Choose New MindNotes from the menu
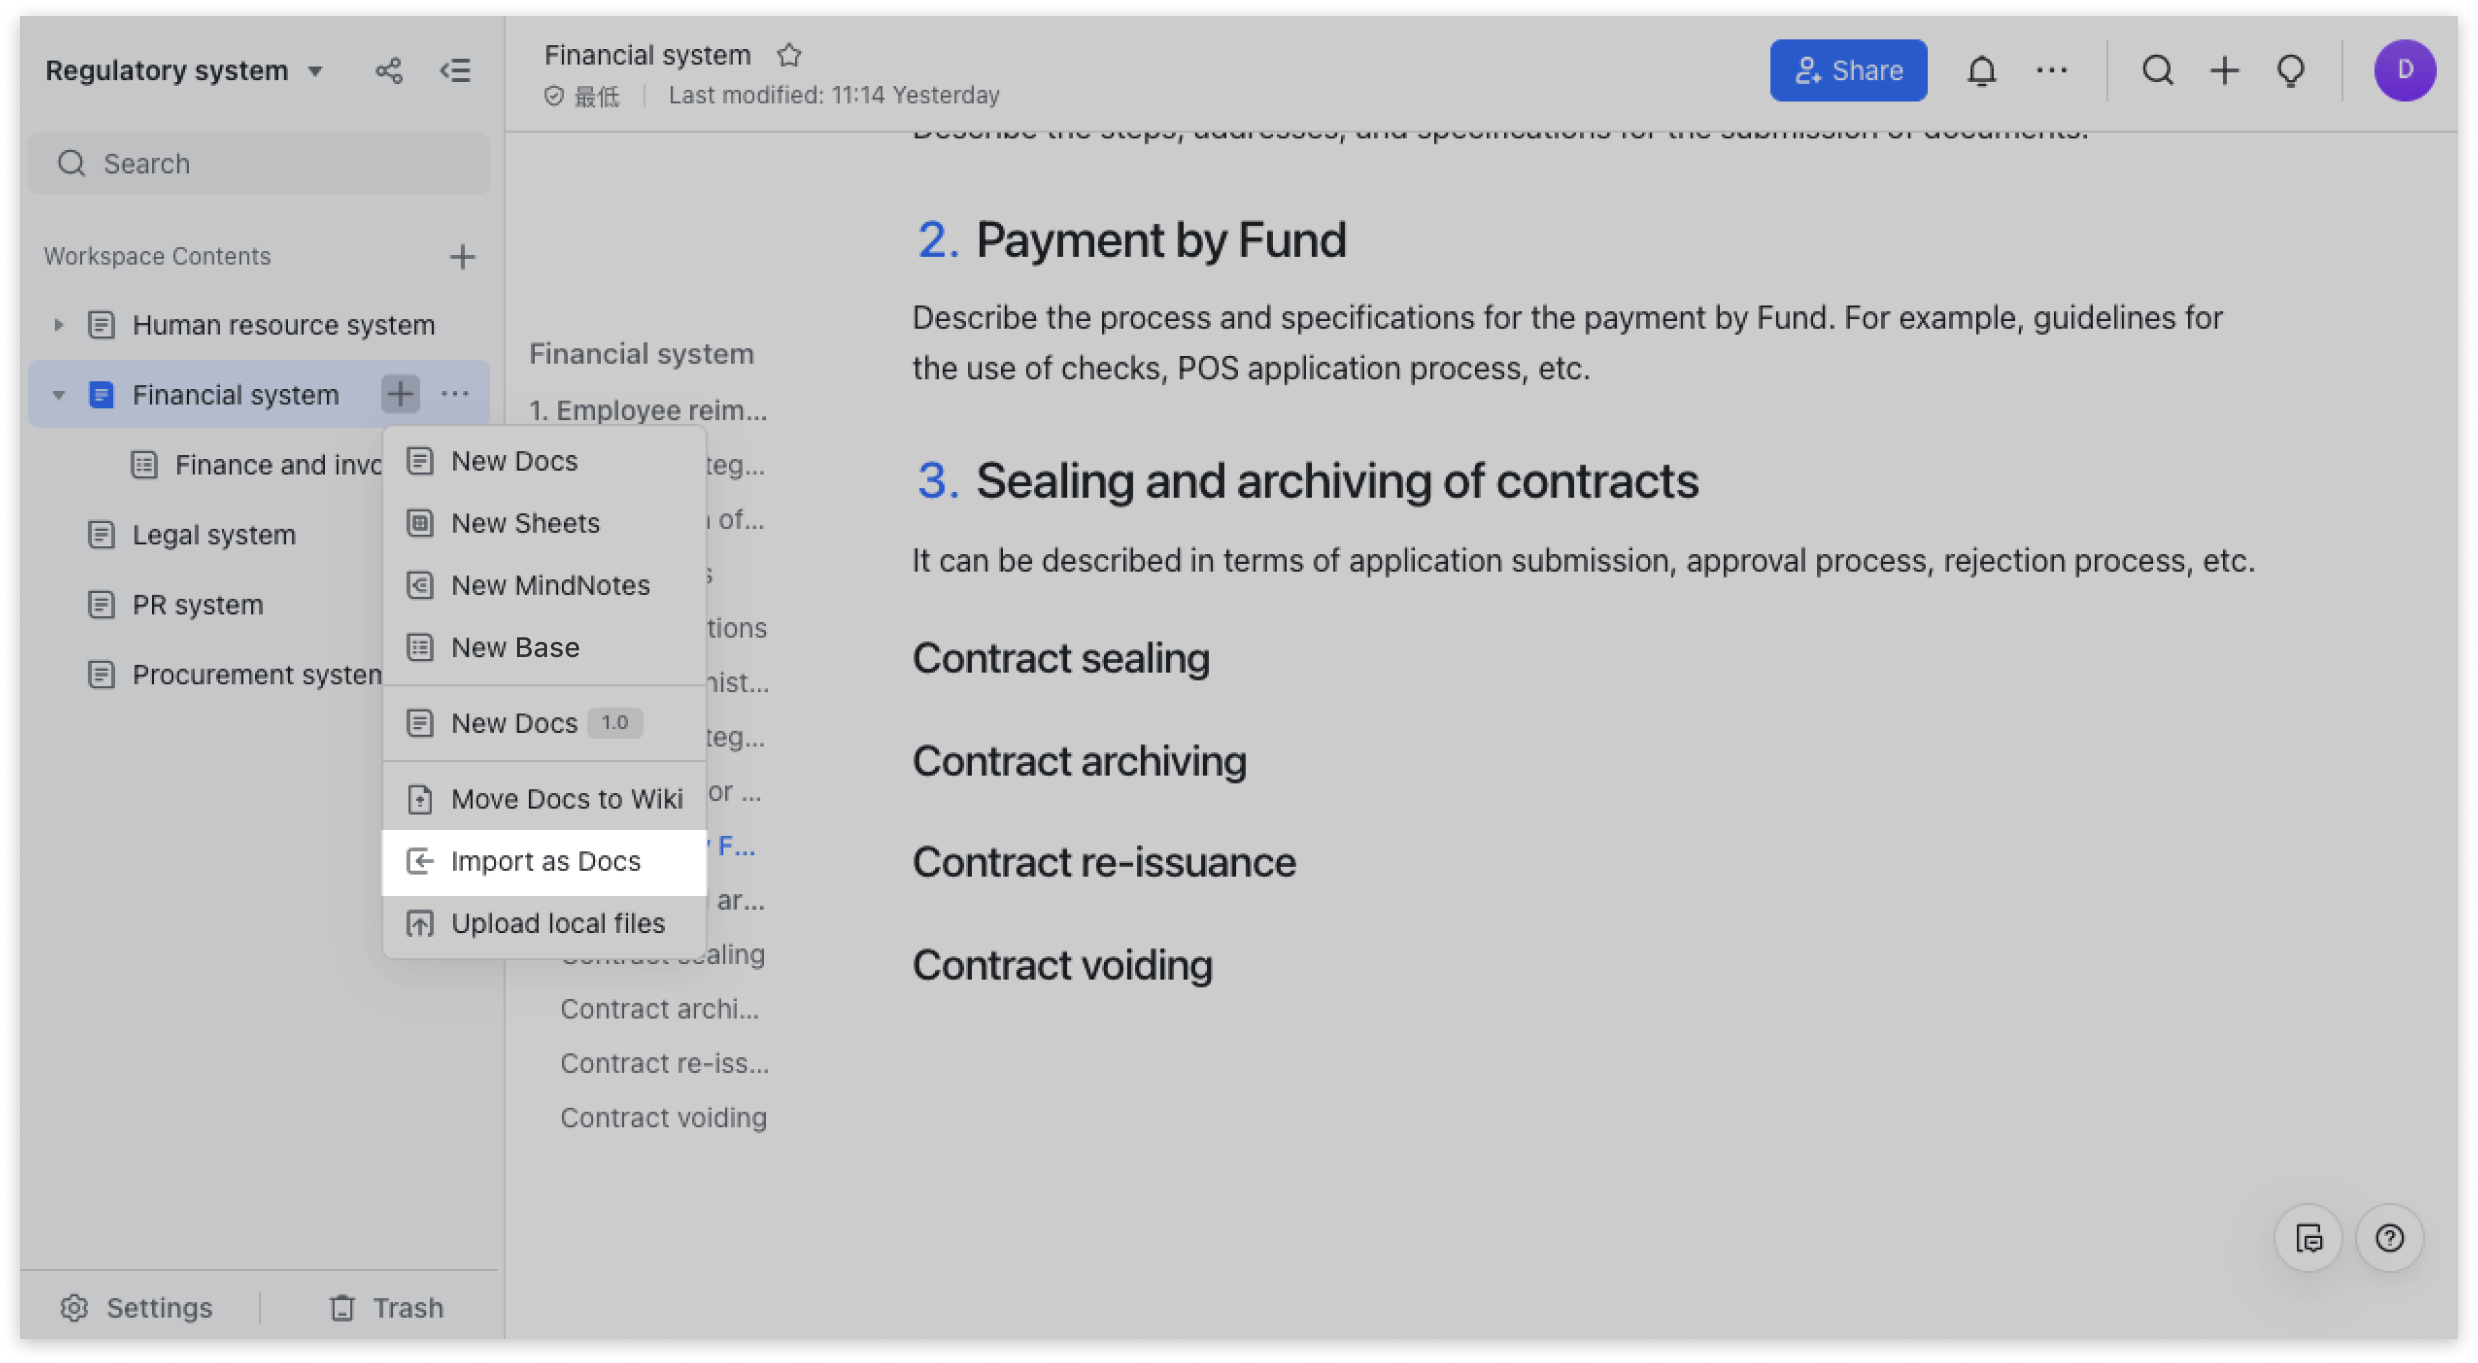The width and height of the screenshot is (2478, 1363). coord(549,586)
